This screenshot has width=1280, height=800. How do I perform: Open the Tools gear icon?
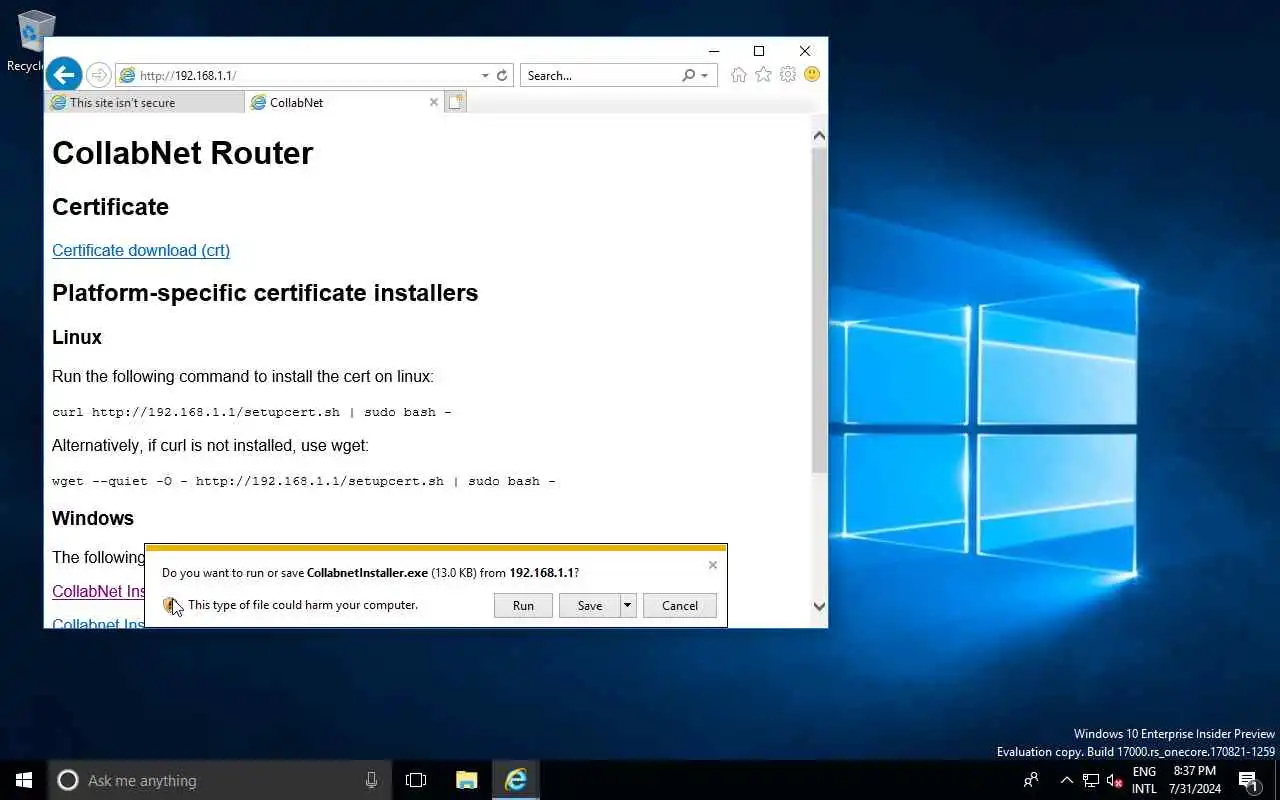(788, 75)
